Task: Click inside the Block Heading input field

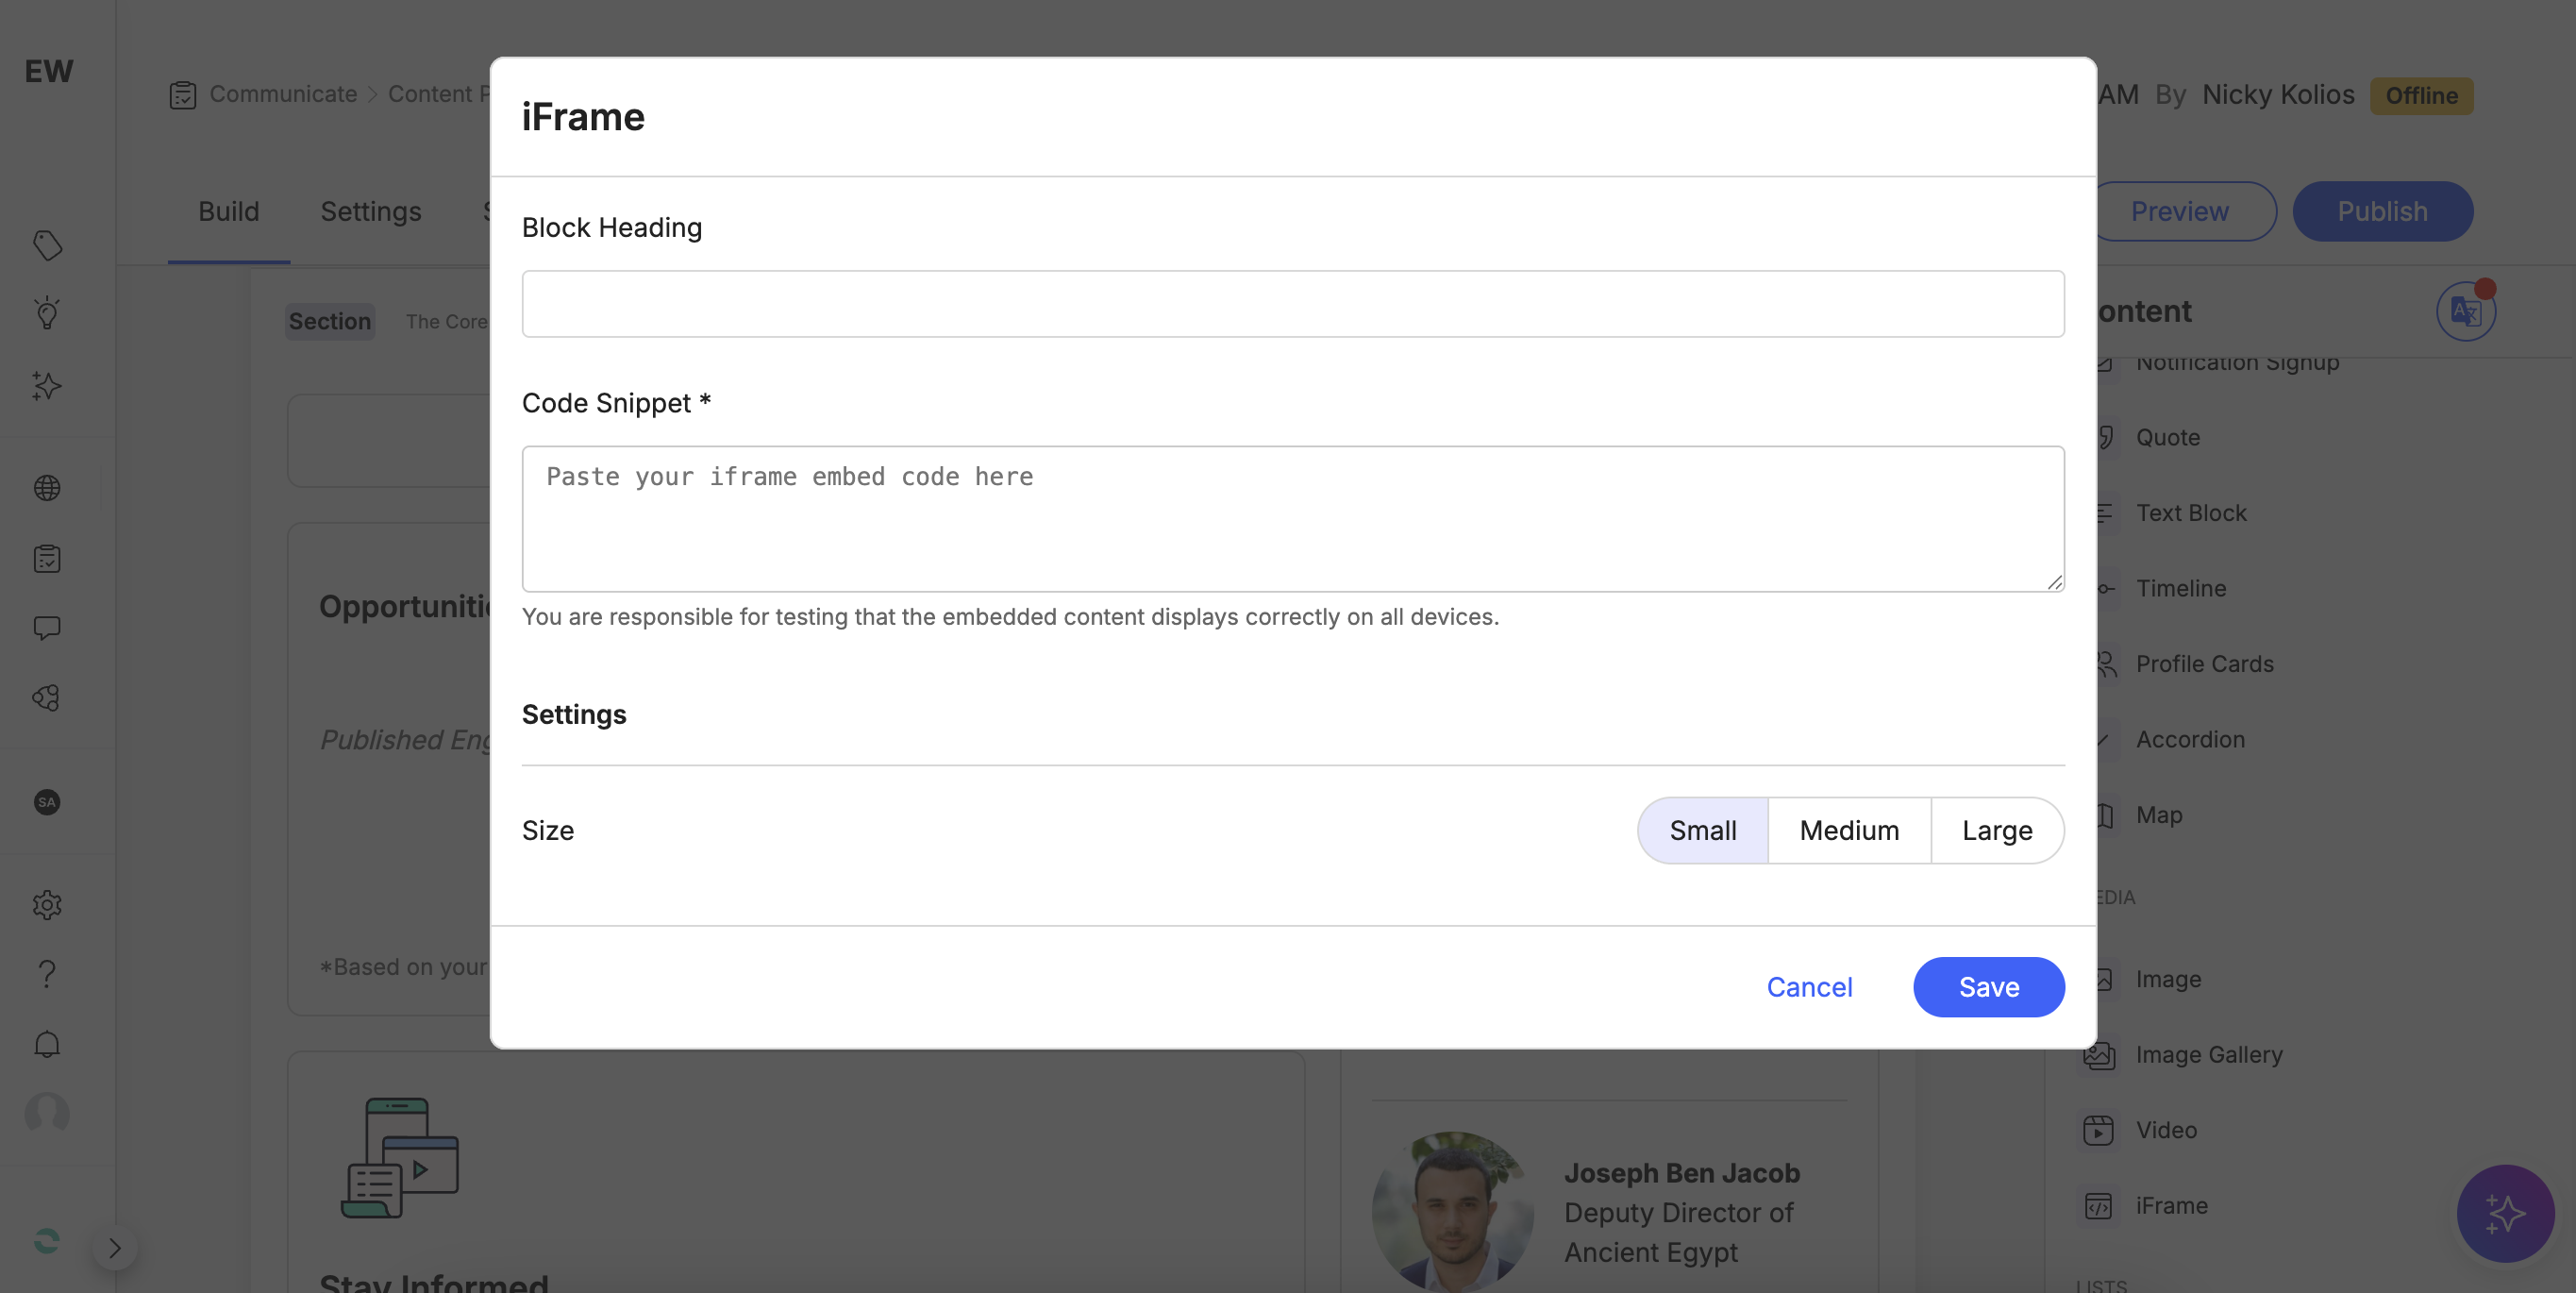Action: coord(1292,303)
